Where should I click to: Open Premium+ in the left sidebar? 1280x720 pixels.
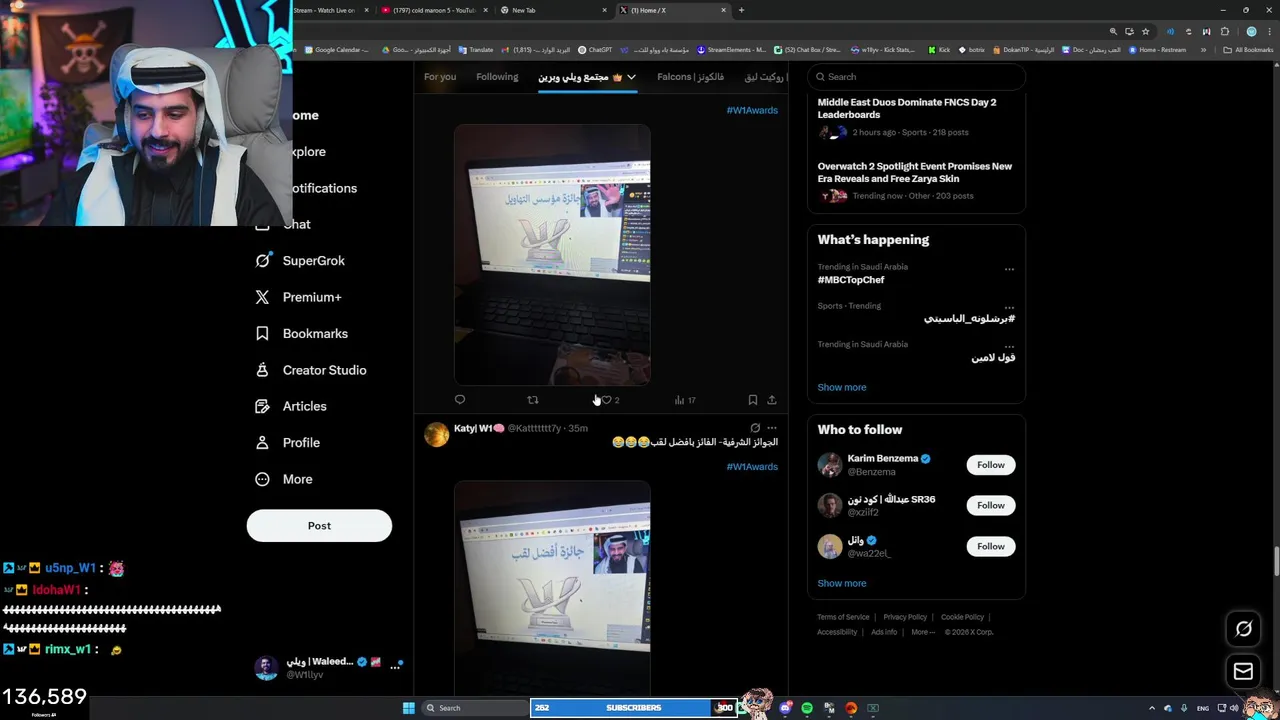[x=299, y=297]
